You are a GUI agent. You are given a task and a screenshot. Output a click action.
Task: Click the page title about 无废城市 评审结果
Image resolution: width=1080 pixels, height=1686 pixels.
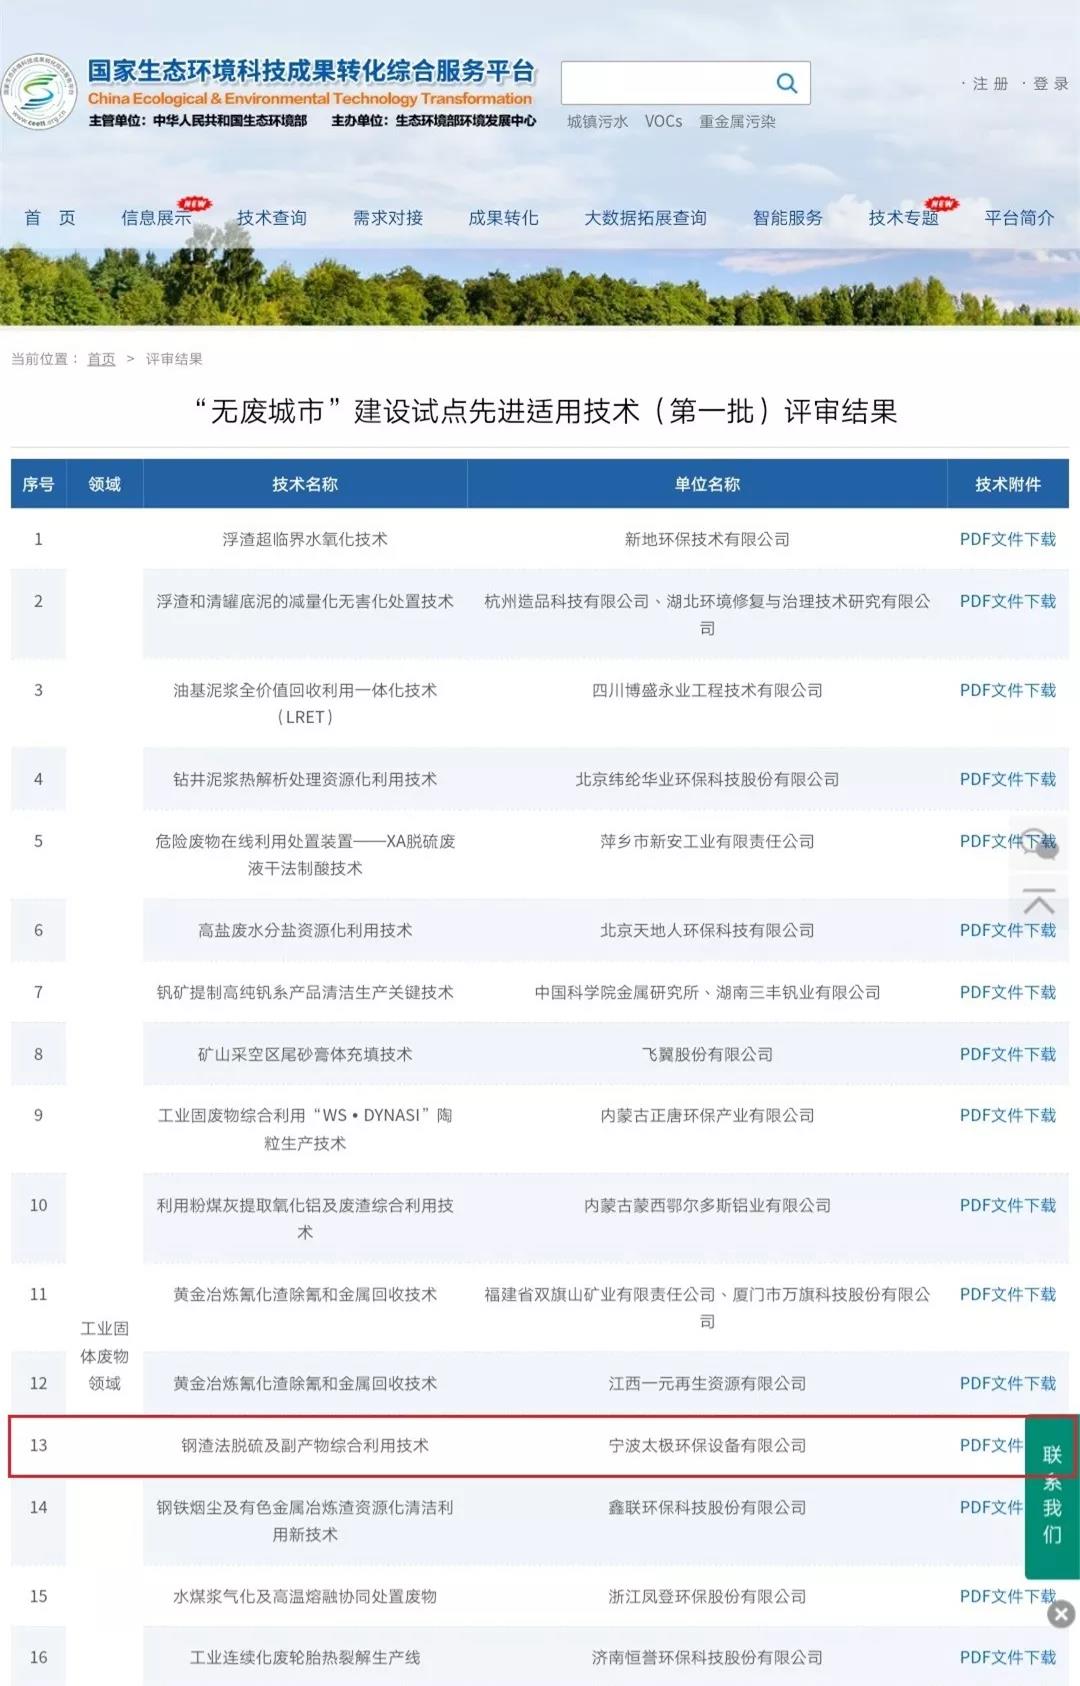click(546, 411)
